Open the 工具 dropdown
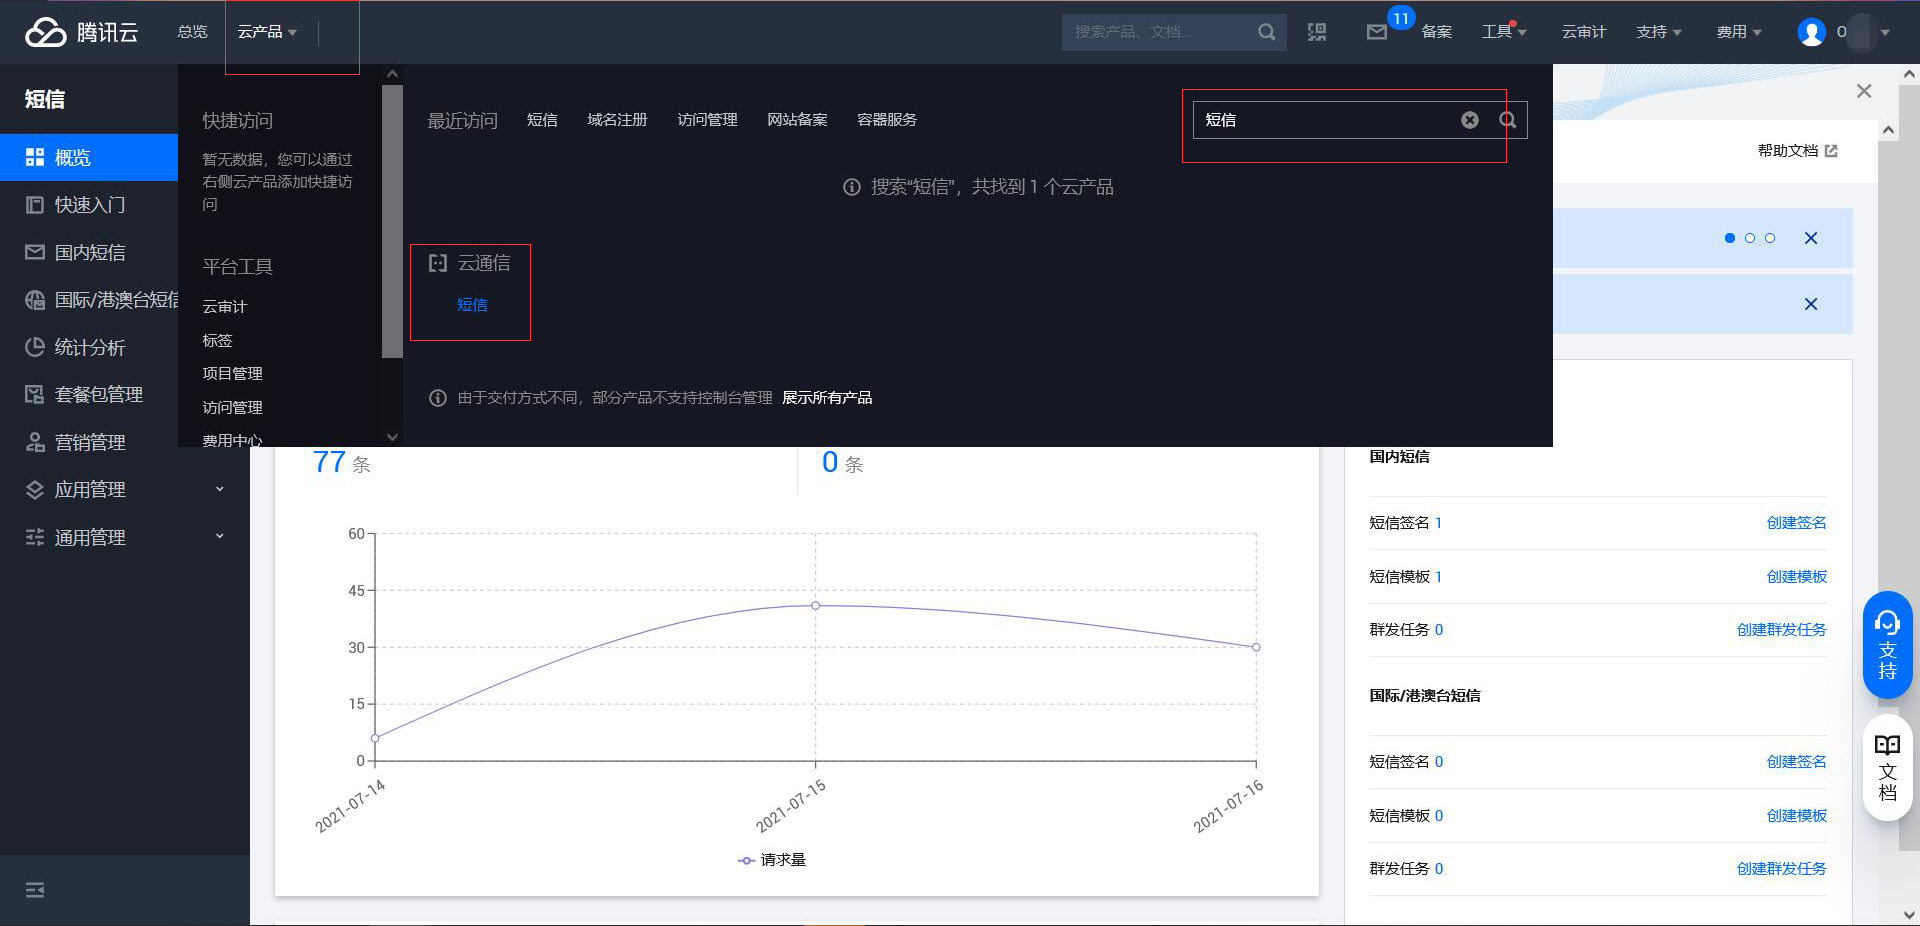Image resolution: width=1920 pixels, height=926 pixels. 1504,32
